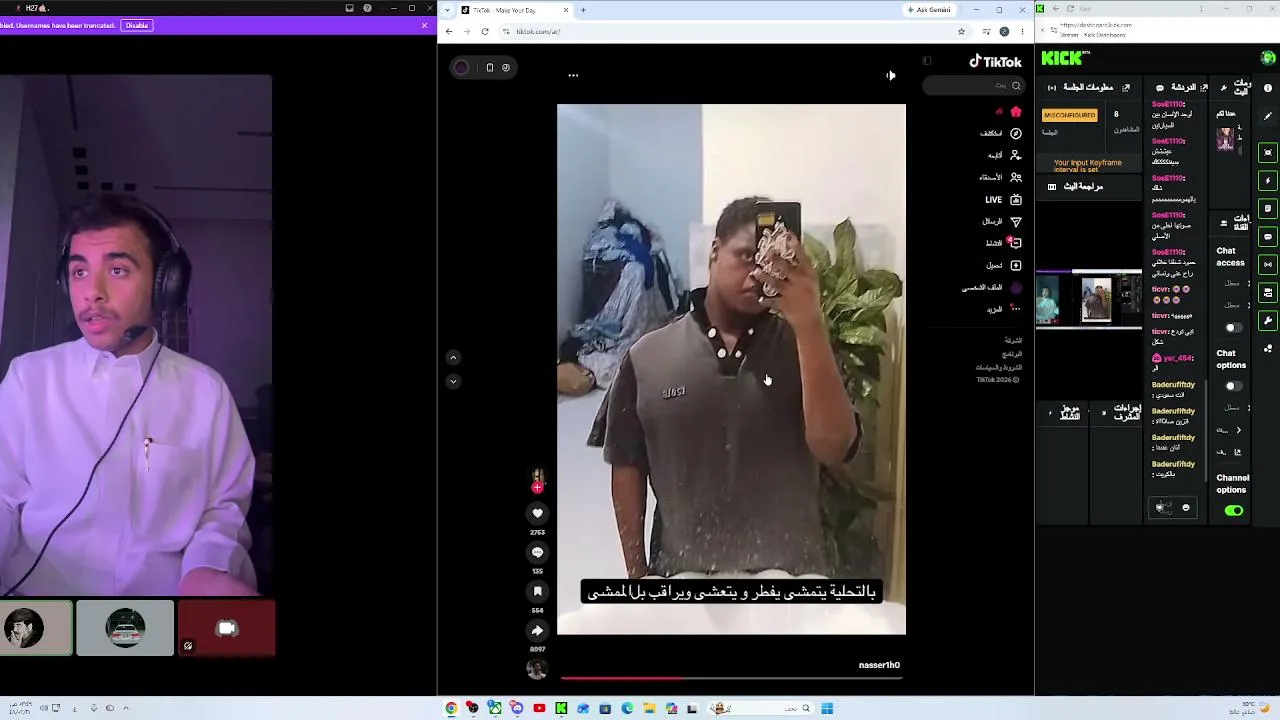Share the TikTok video
Screen dimensions: 1280x720
pos(537,630)
